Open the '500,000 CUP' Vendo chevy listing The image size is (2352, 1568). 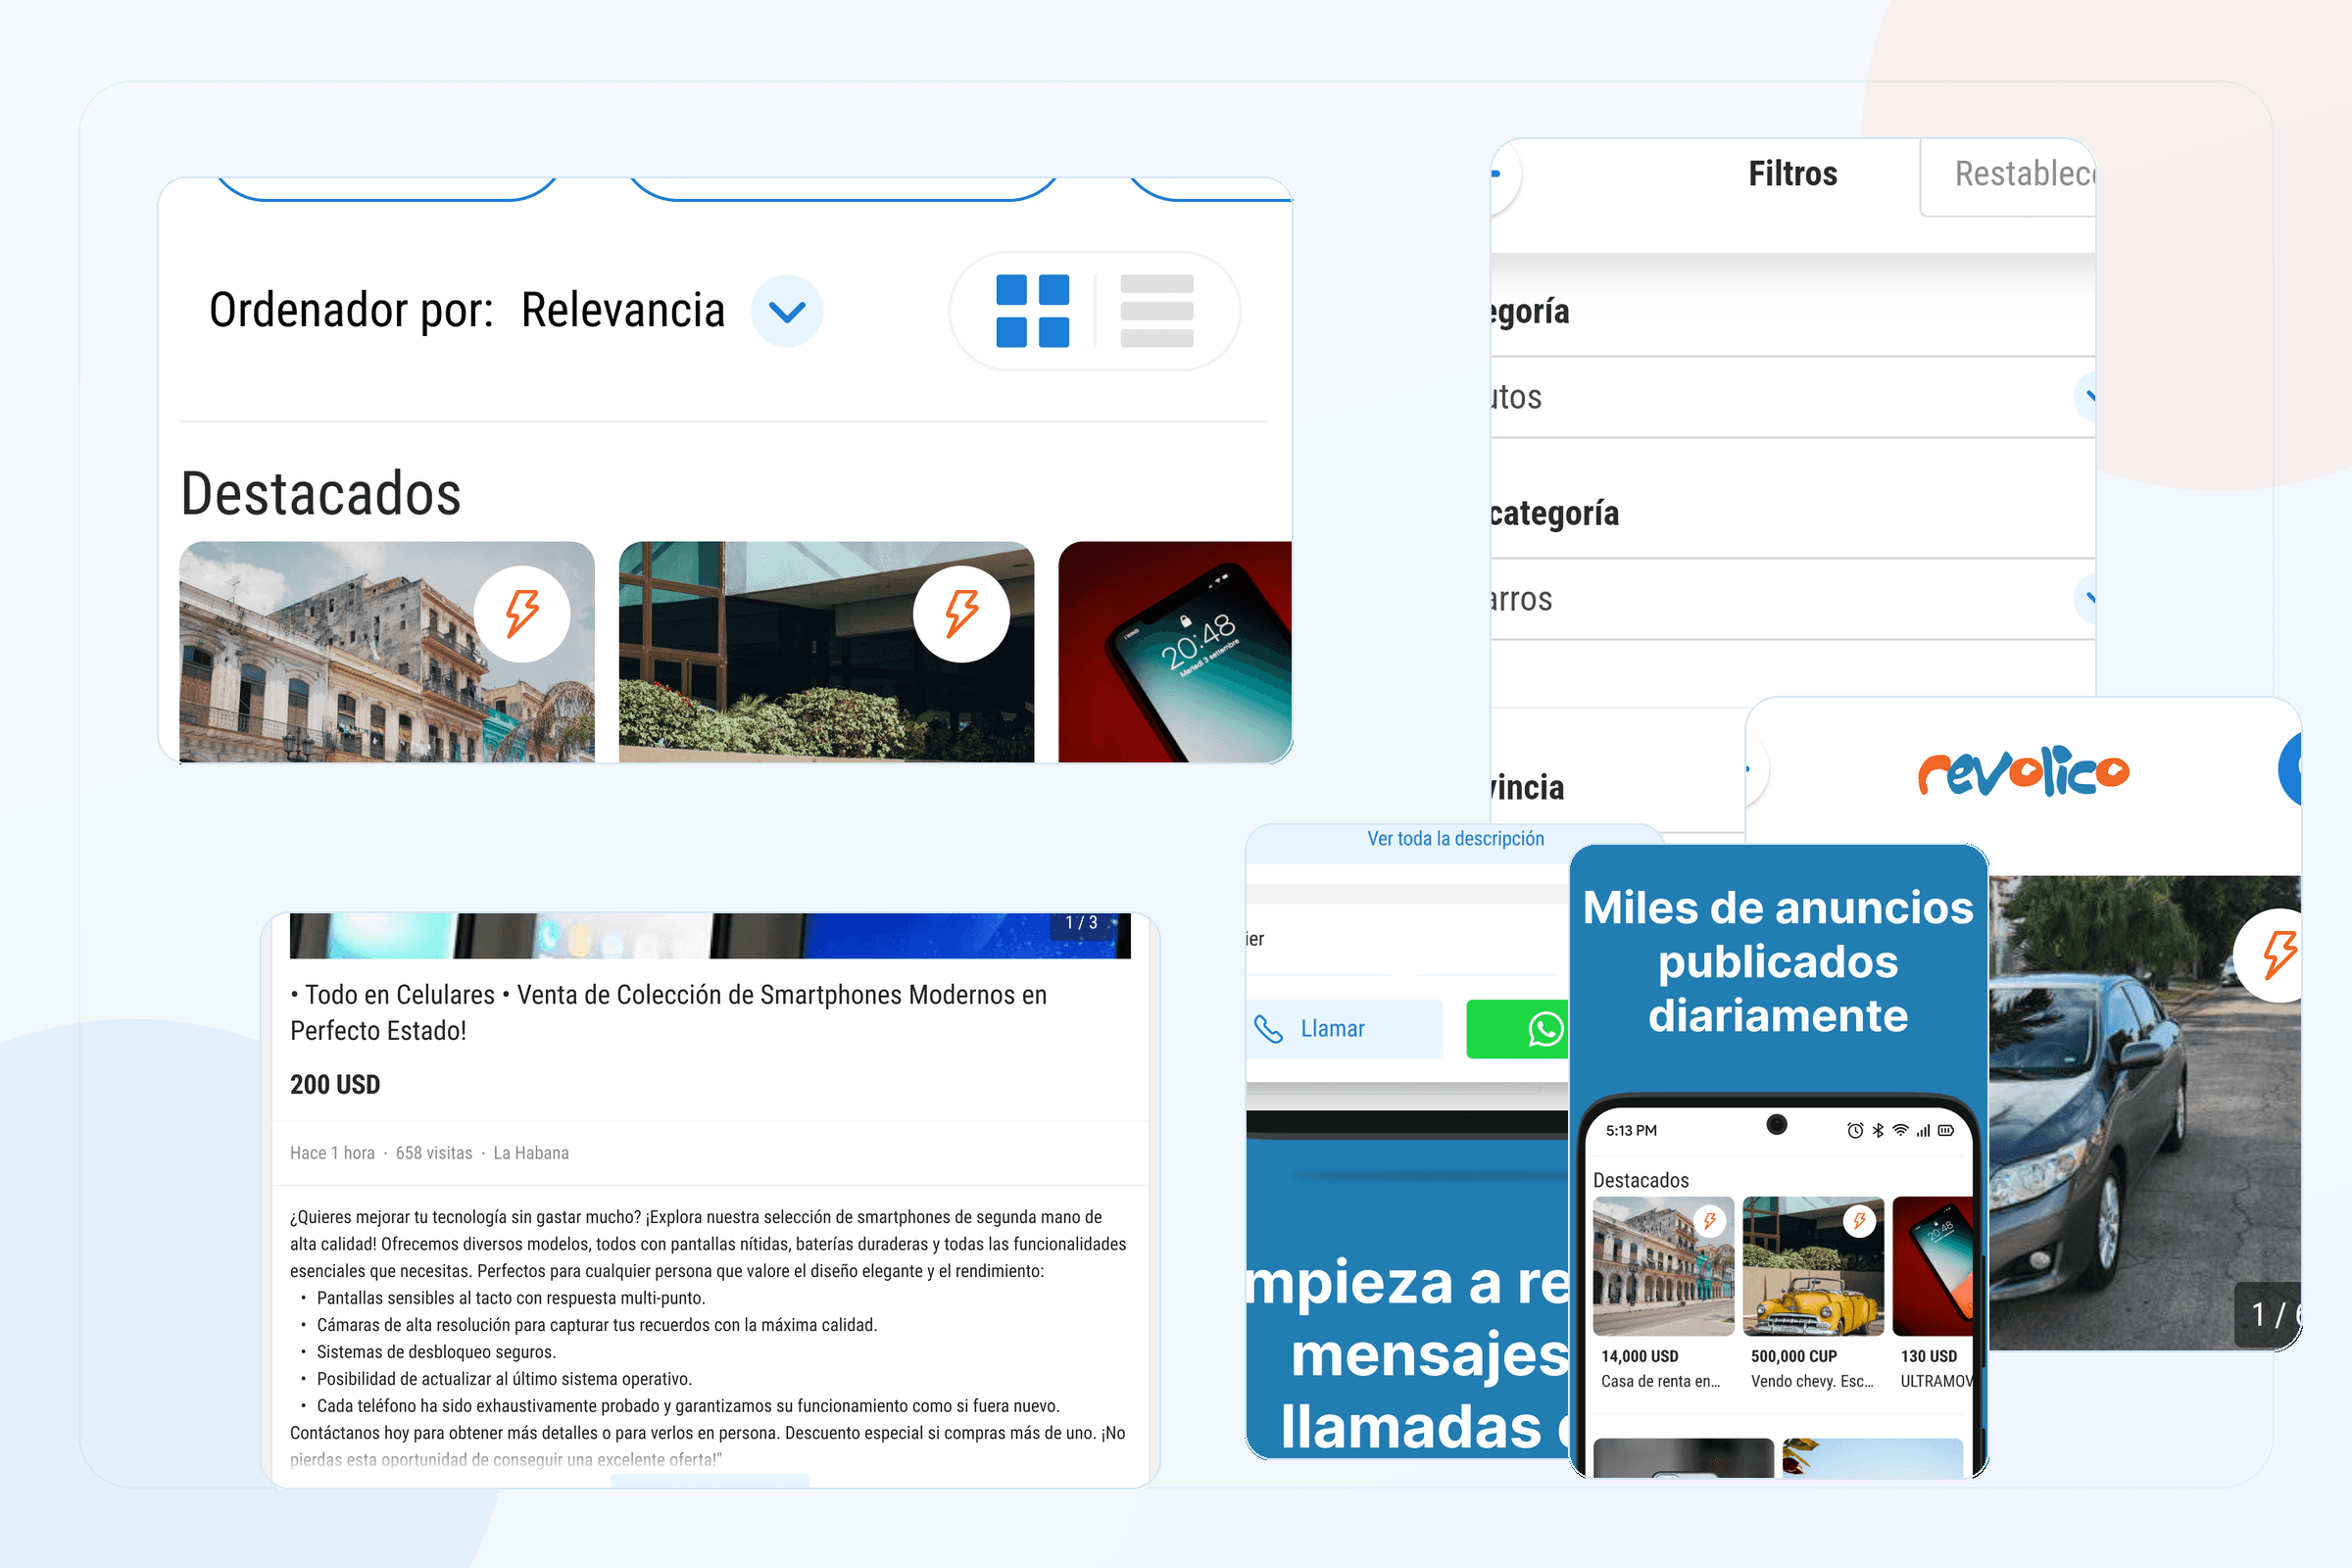coord(1813,1294)
